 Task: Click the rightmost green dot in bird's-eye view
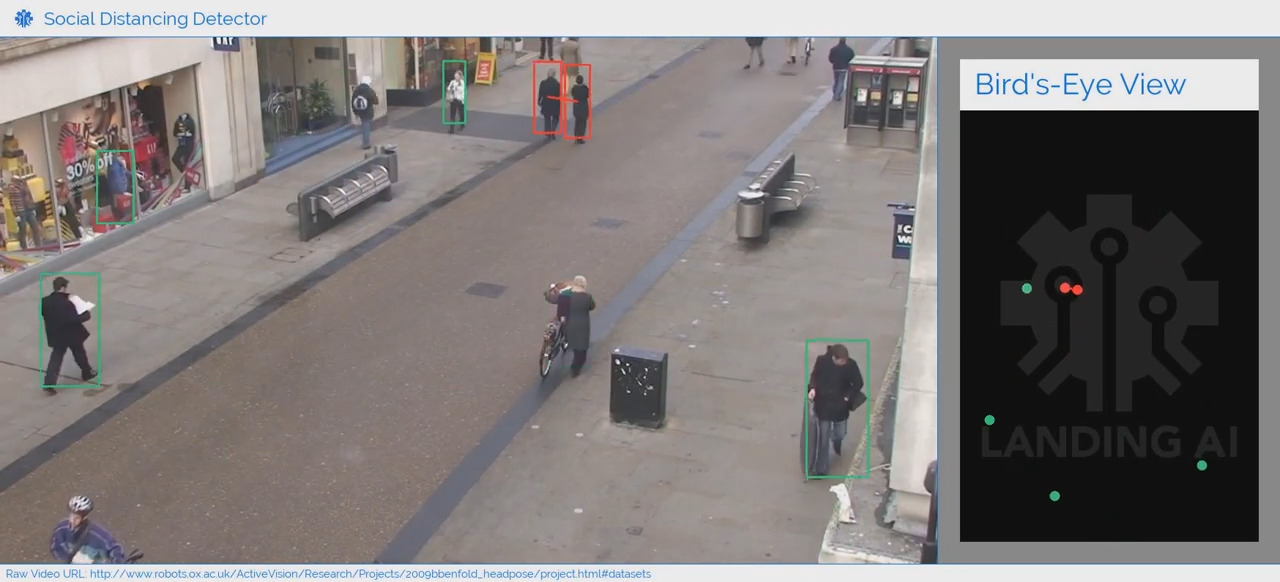point(1202,465)
